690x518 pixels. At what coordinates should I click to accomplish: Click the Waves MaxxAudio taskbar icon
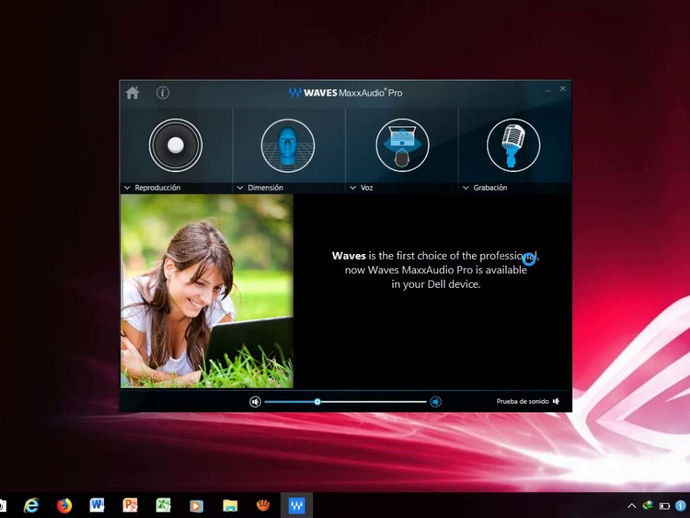297,505
